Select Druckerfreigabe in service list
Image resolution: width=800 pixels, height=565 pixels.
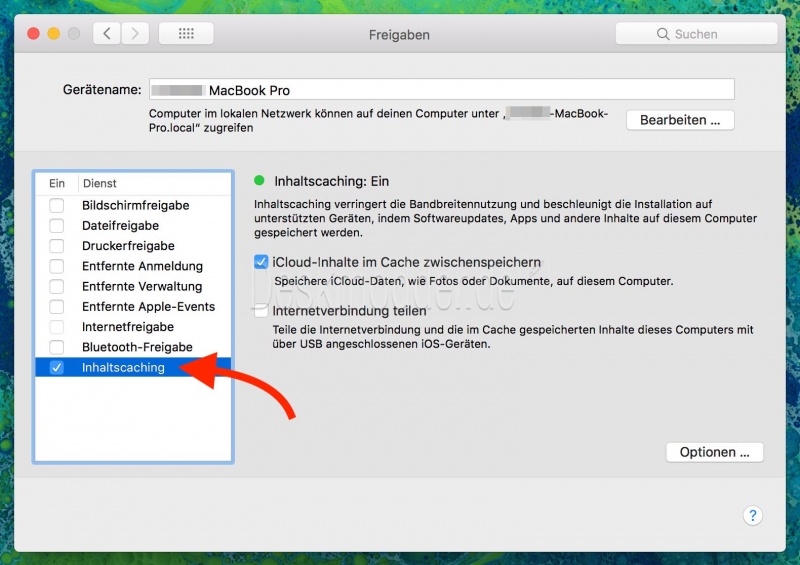point(128,246)
